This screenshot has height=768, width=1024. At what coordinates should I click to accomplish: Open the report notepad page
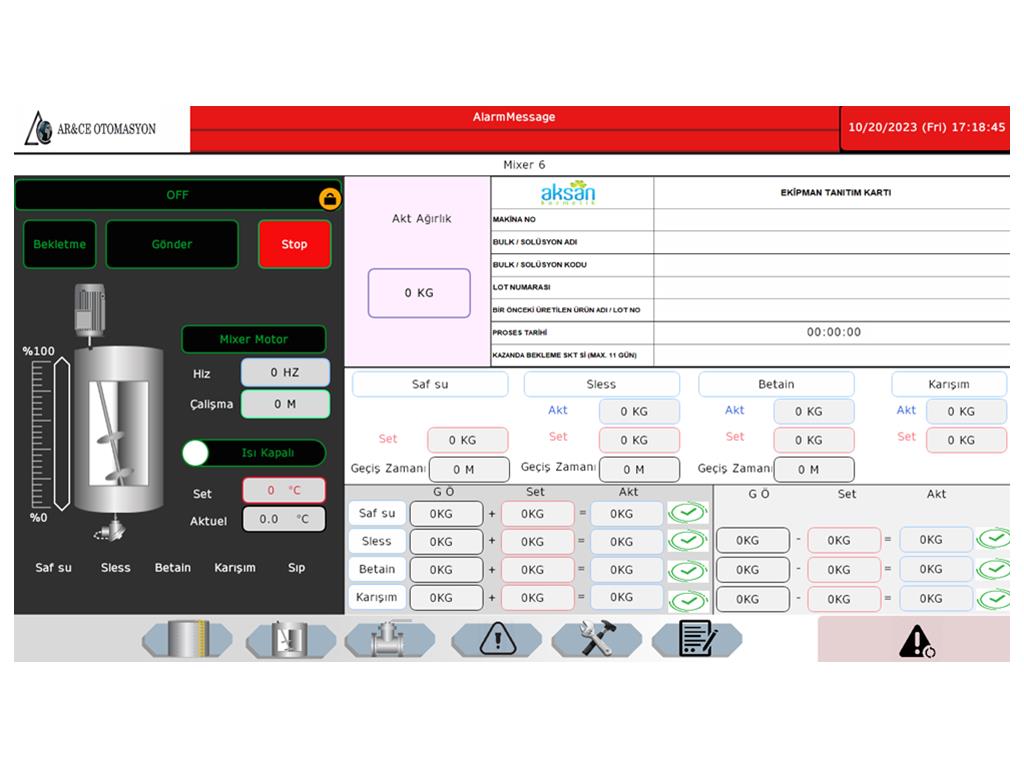click(x=697, y=639)
